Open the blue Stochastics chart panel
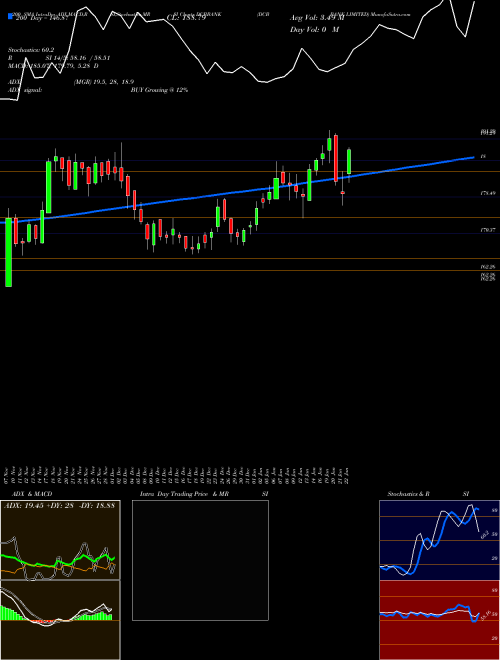 [439, 540]
